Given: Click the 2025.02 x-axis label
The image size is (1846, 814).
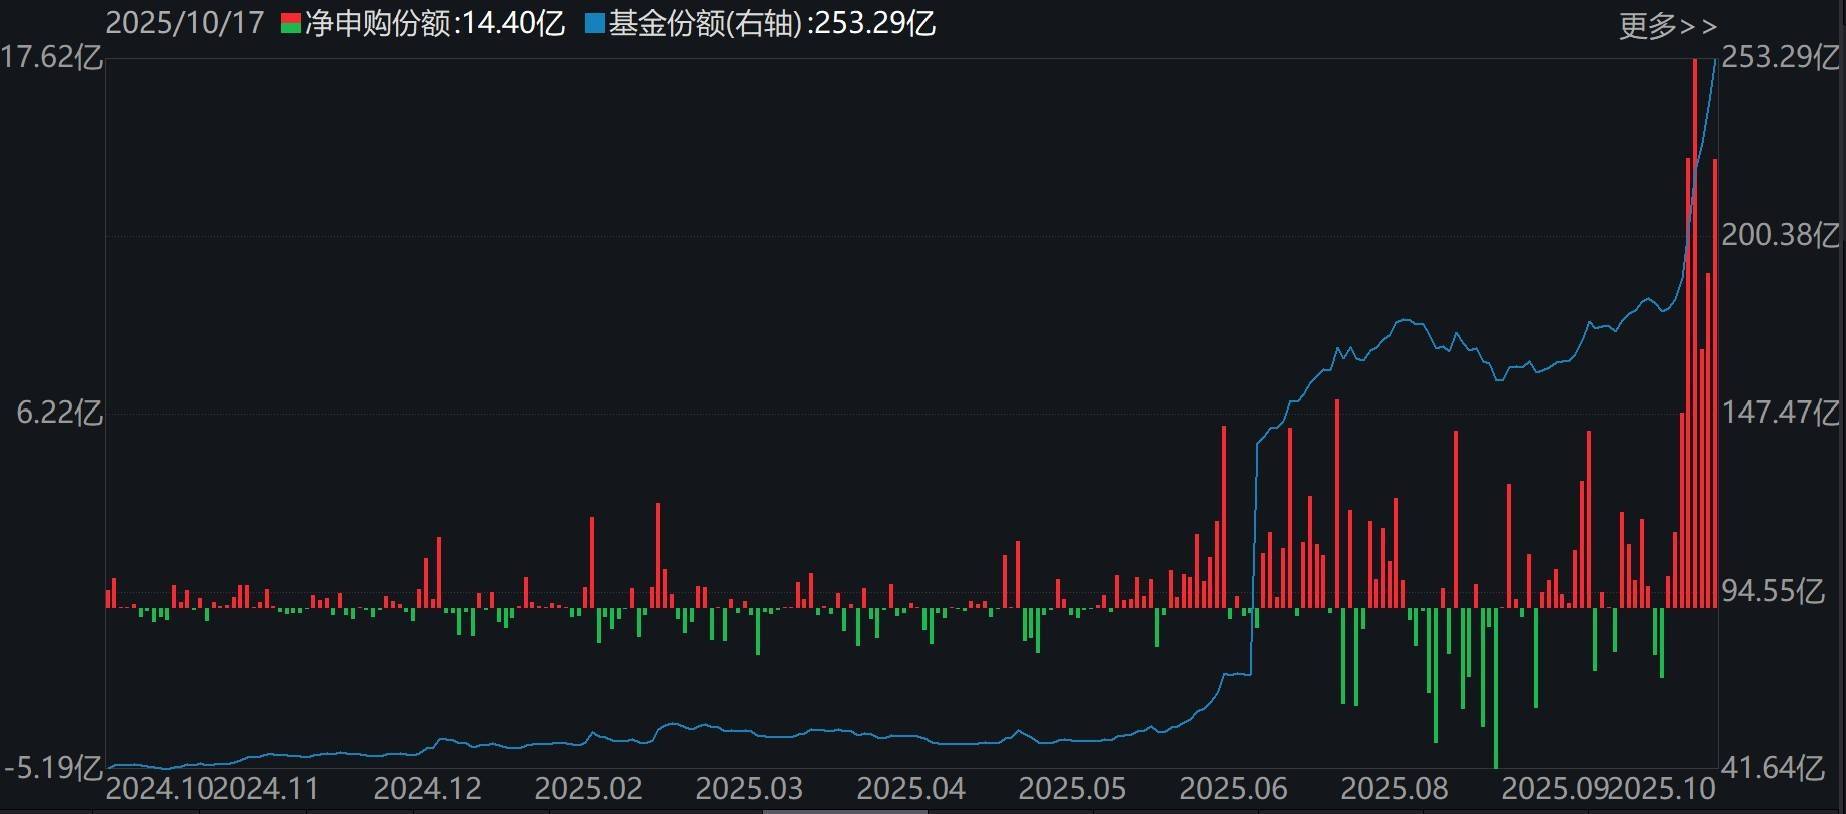Looking at the screenshot, I should 588,788.
